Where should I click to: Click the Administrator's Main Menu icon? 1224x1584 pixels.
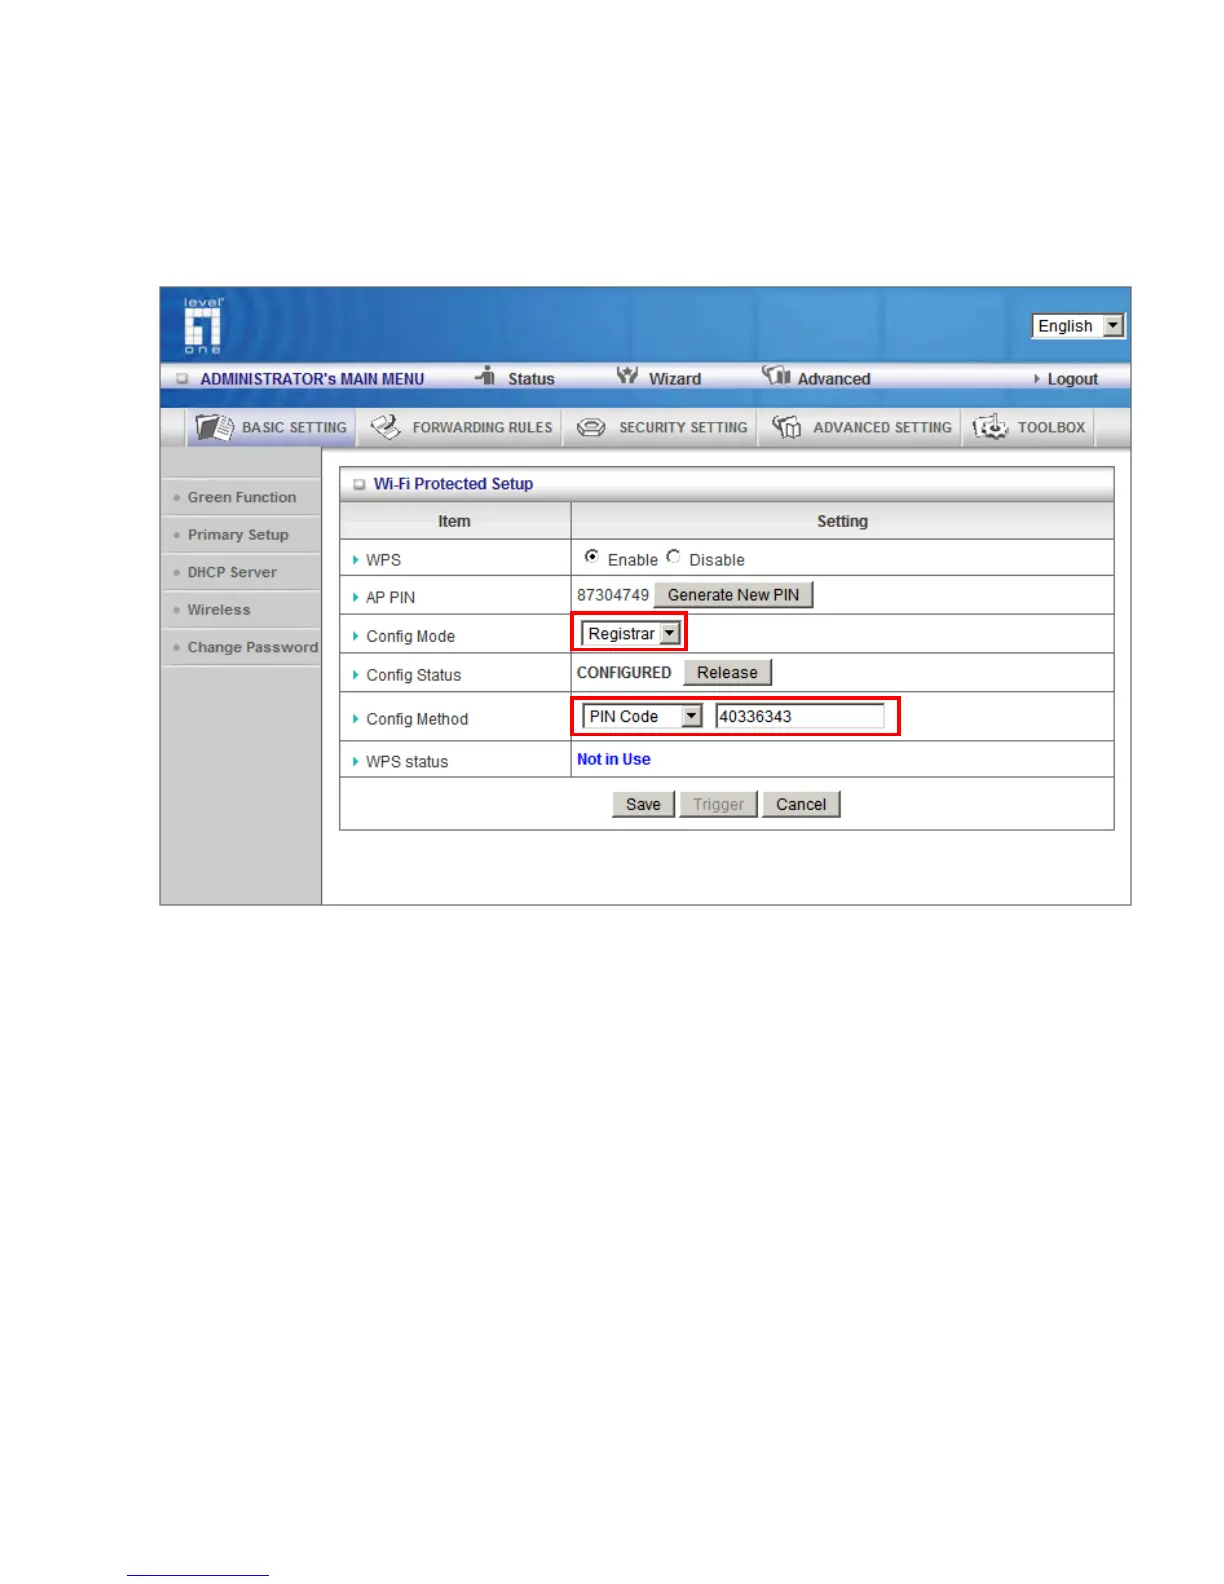point(182,379)
